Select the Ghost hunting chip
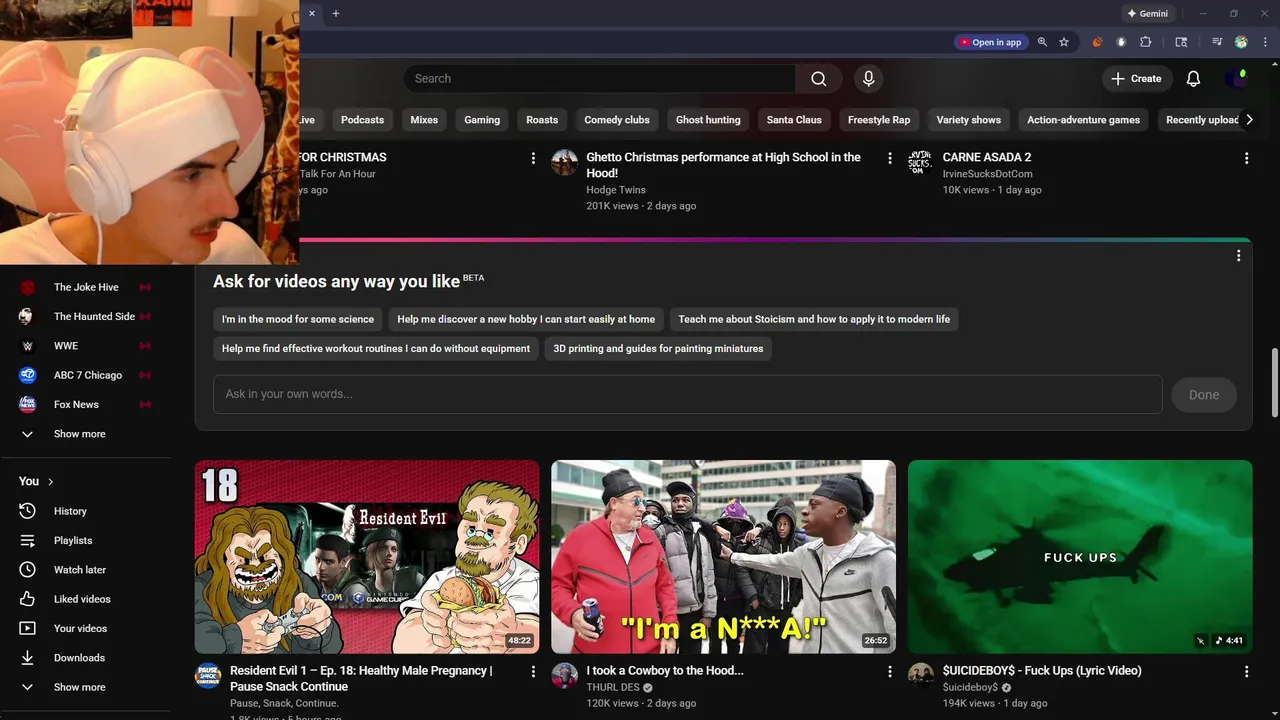Image resolution: width=1280 pixels, height=720 pixels. [708, 120]
